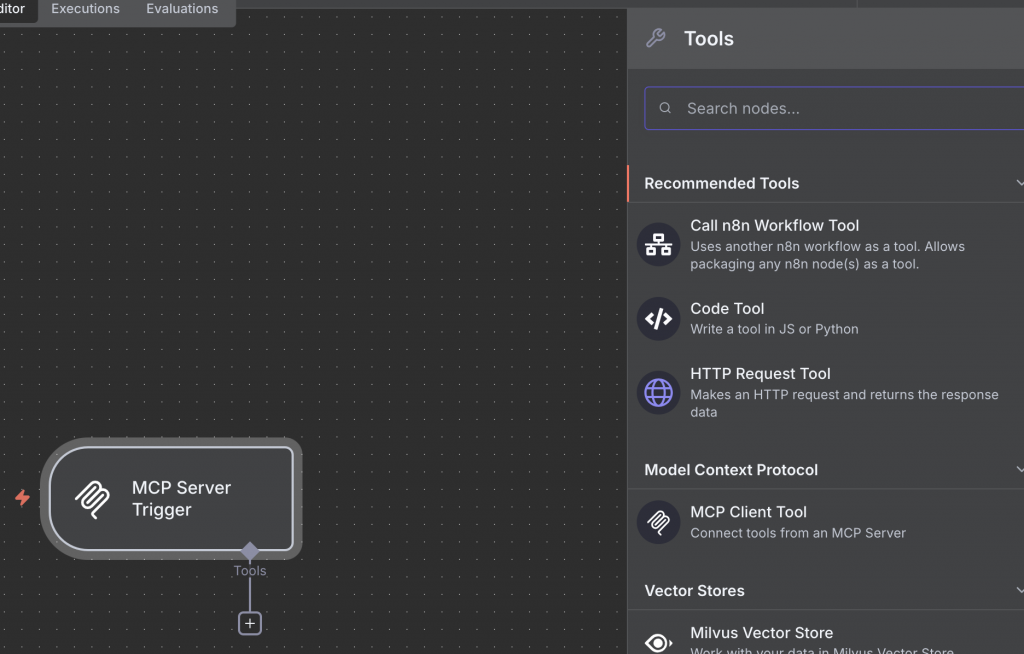Click the wrench icon beside Tools heading

656,38
